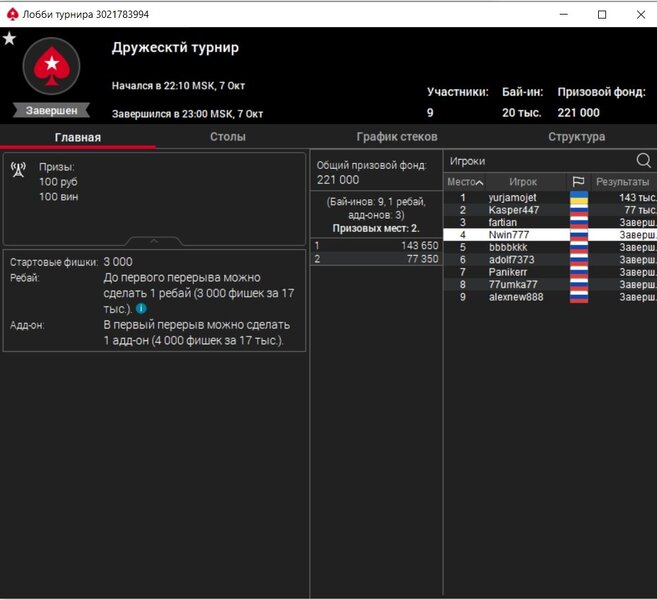657x600 pixels.
Task: Open player search magnifier icon
Action: (643, 160)
